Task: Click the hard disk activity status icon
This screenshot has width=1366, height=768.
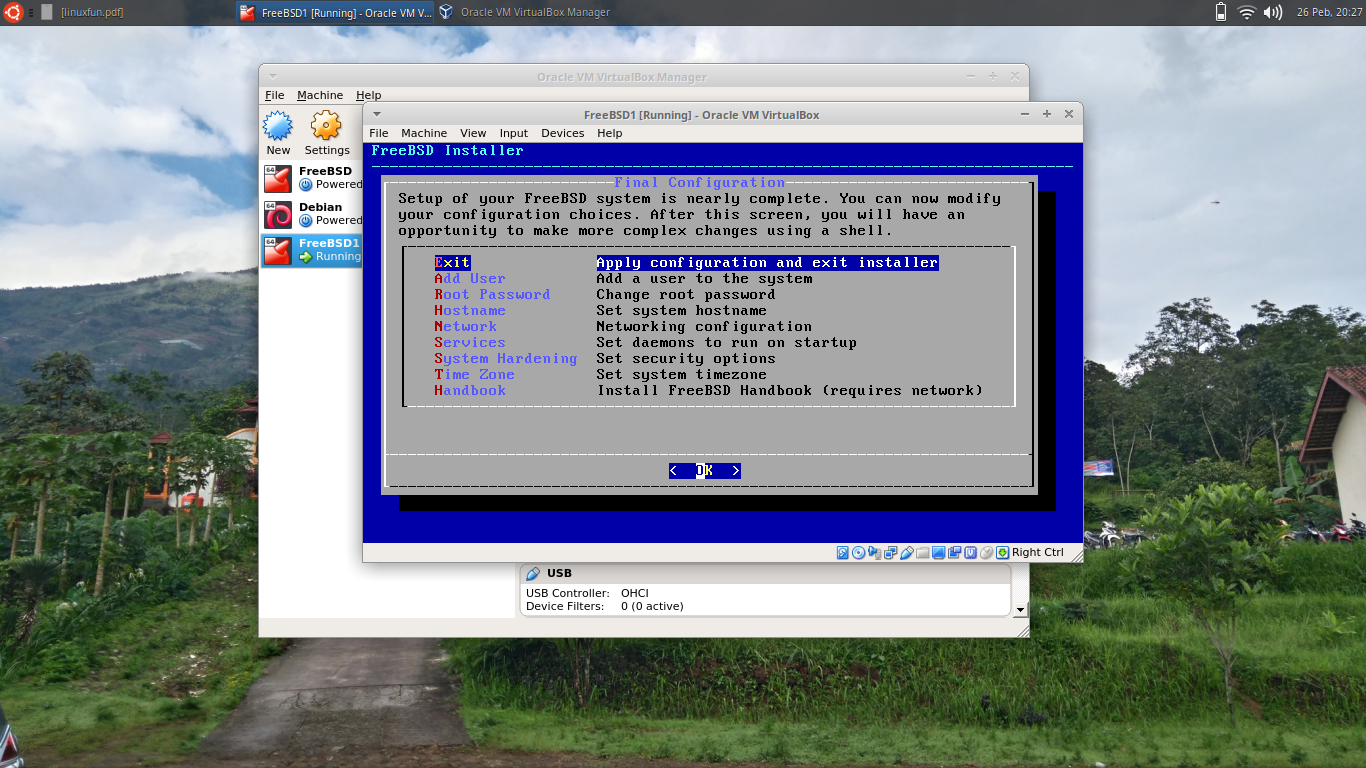Action: 842,552
